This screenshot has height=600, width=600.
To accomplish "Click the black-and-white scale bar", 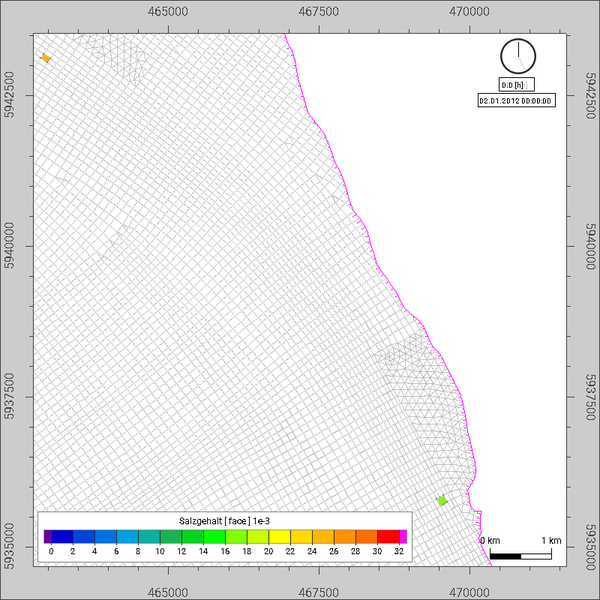I will (x=520, y=556).
